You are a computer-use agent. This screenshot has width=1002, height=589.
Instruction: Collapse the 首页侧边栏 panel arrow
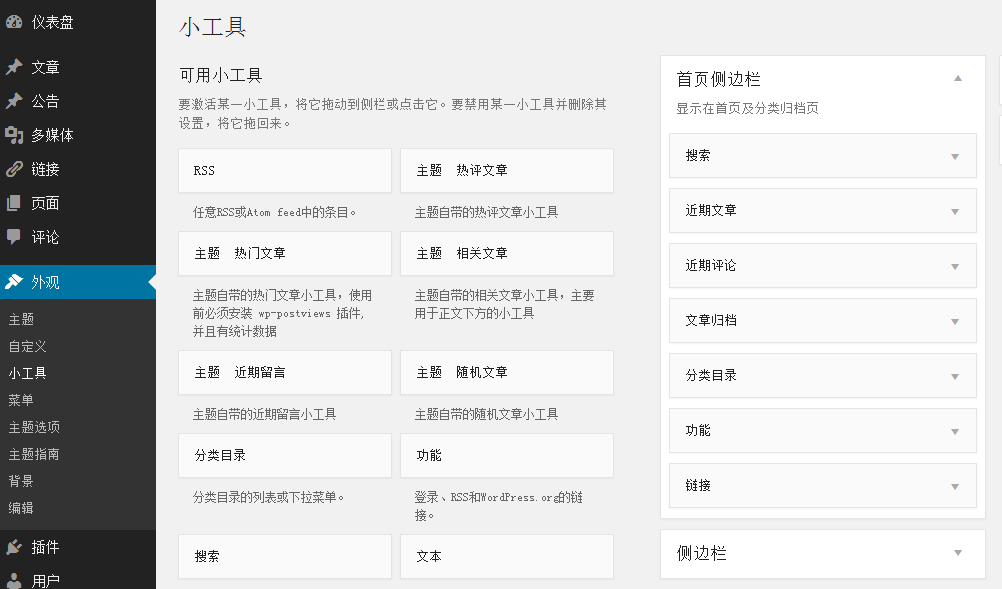[957, 78]
